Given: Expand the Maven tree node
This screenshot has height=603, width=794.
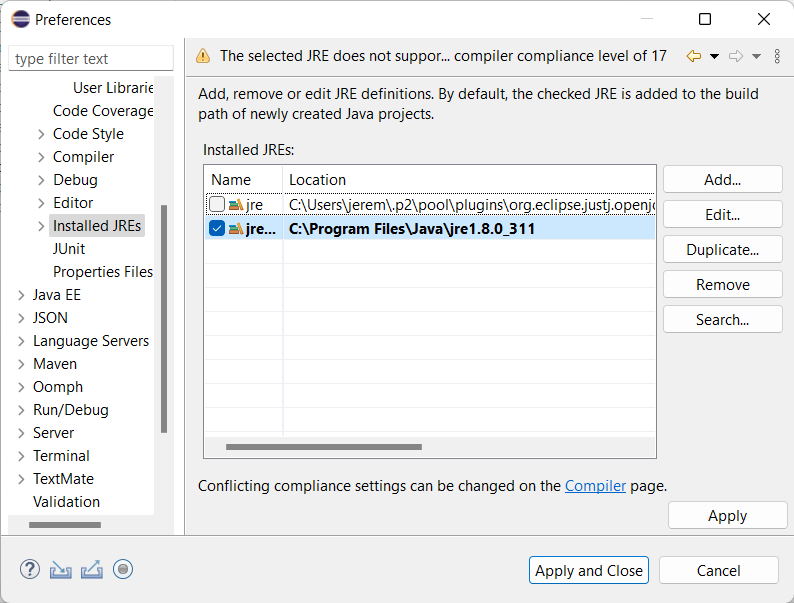Looking at the screenshot, I should pyautogui.click(x=21, y=364).
